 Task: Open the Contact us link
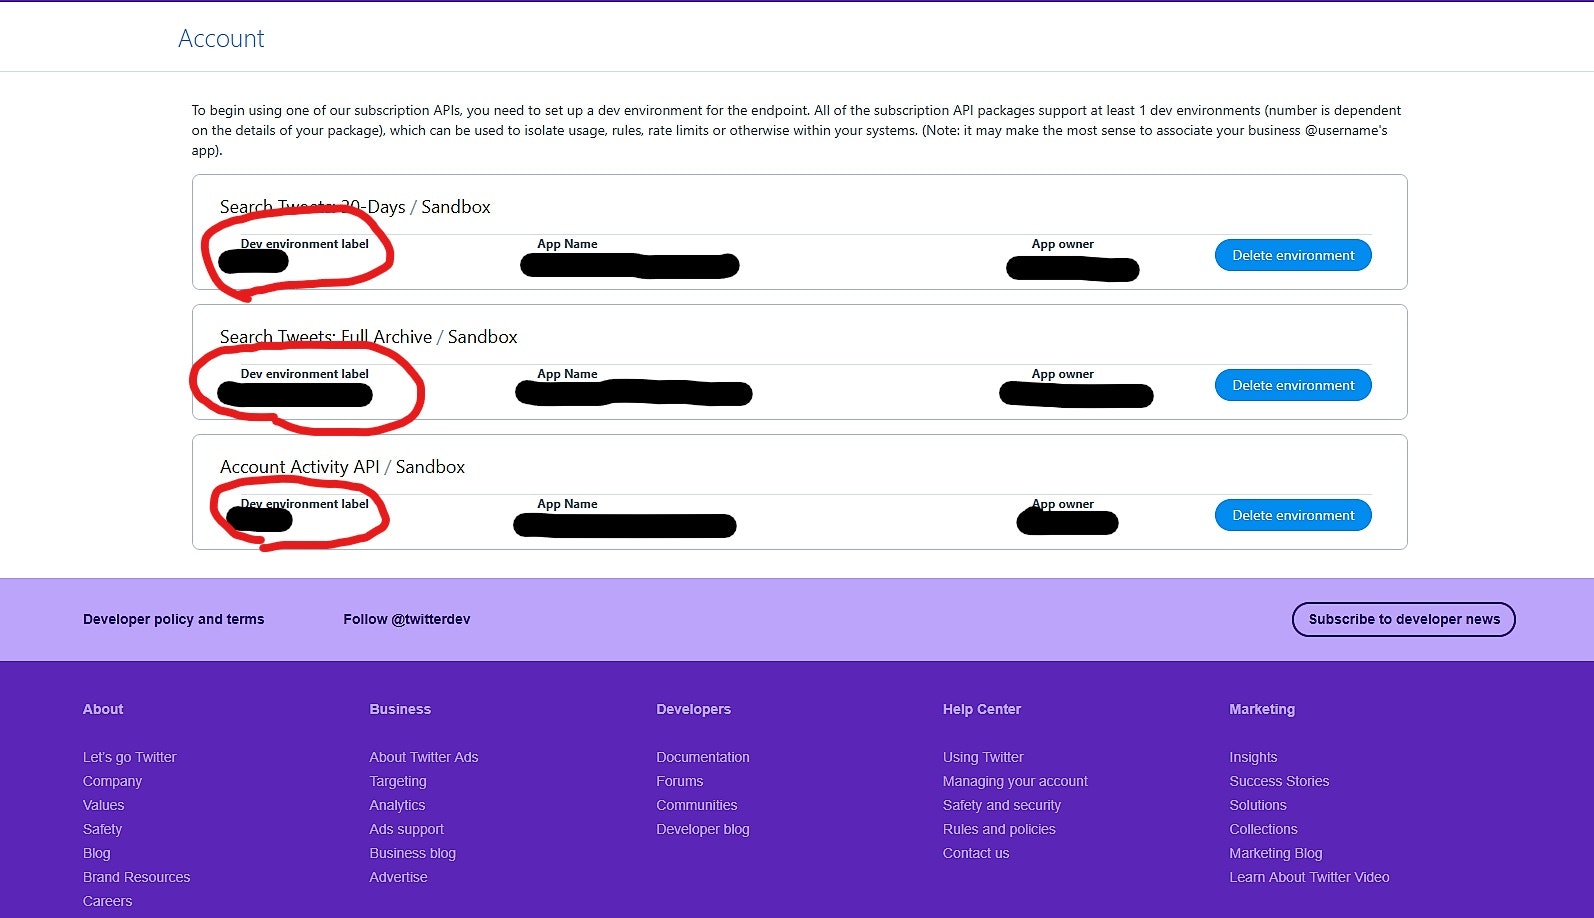tap(977, 853)
